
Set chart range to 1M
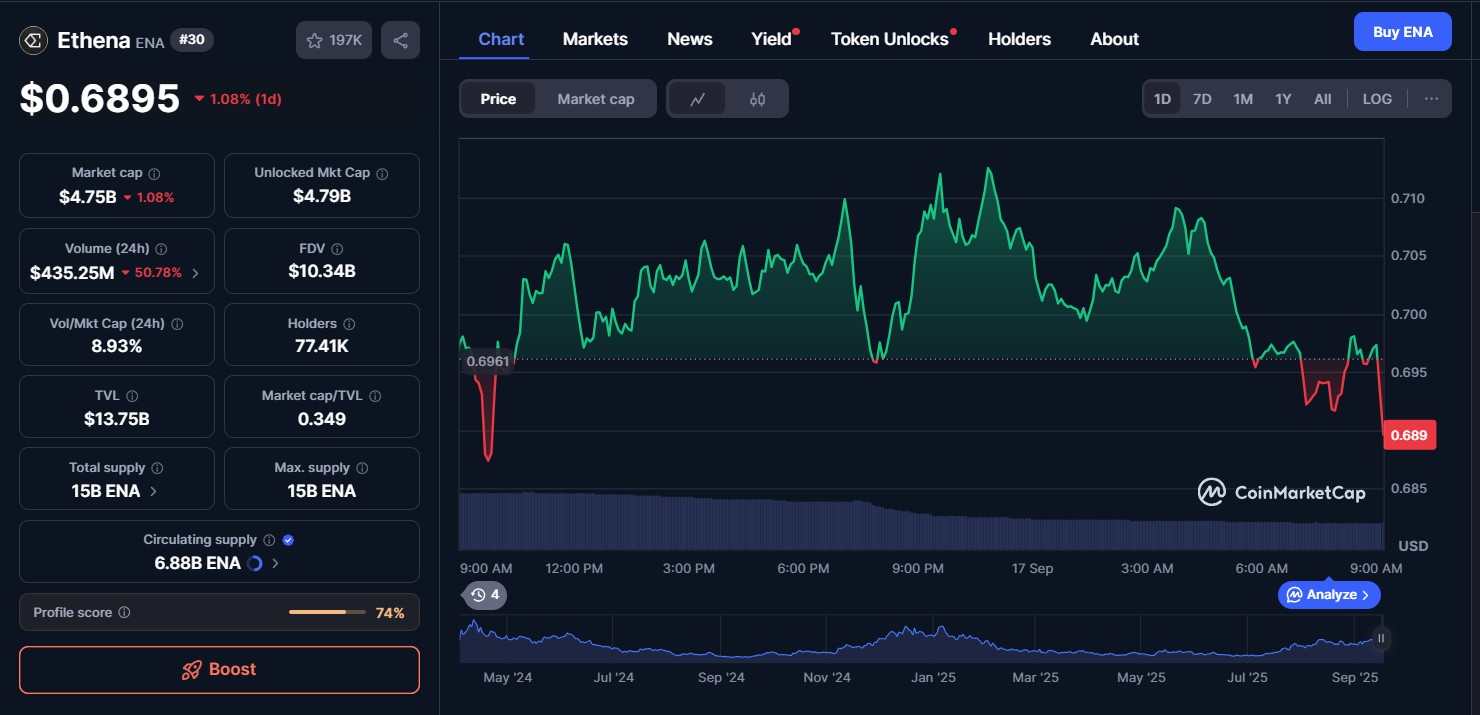1243,99
